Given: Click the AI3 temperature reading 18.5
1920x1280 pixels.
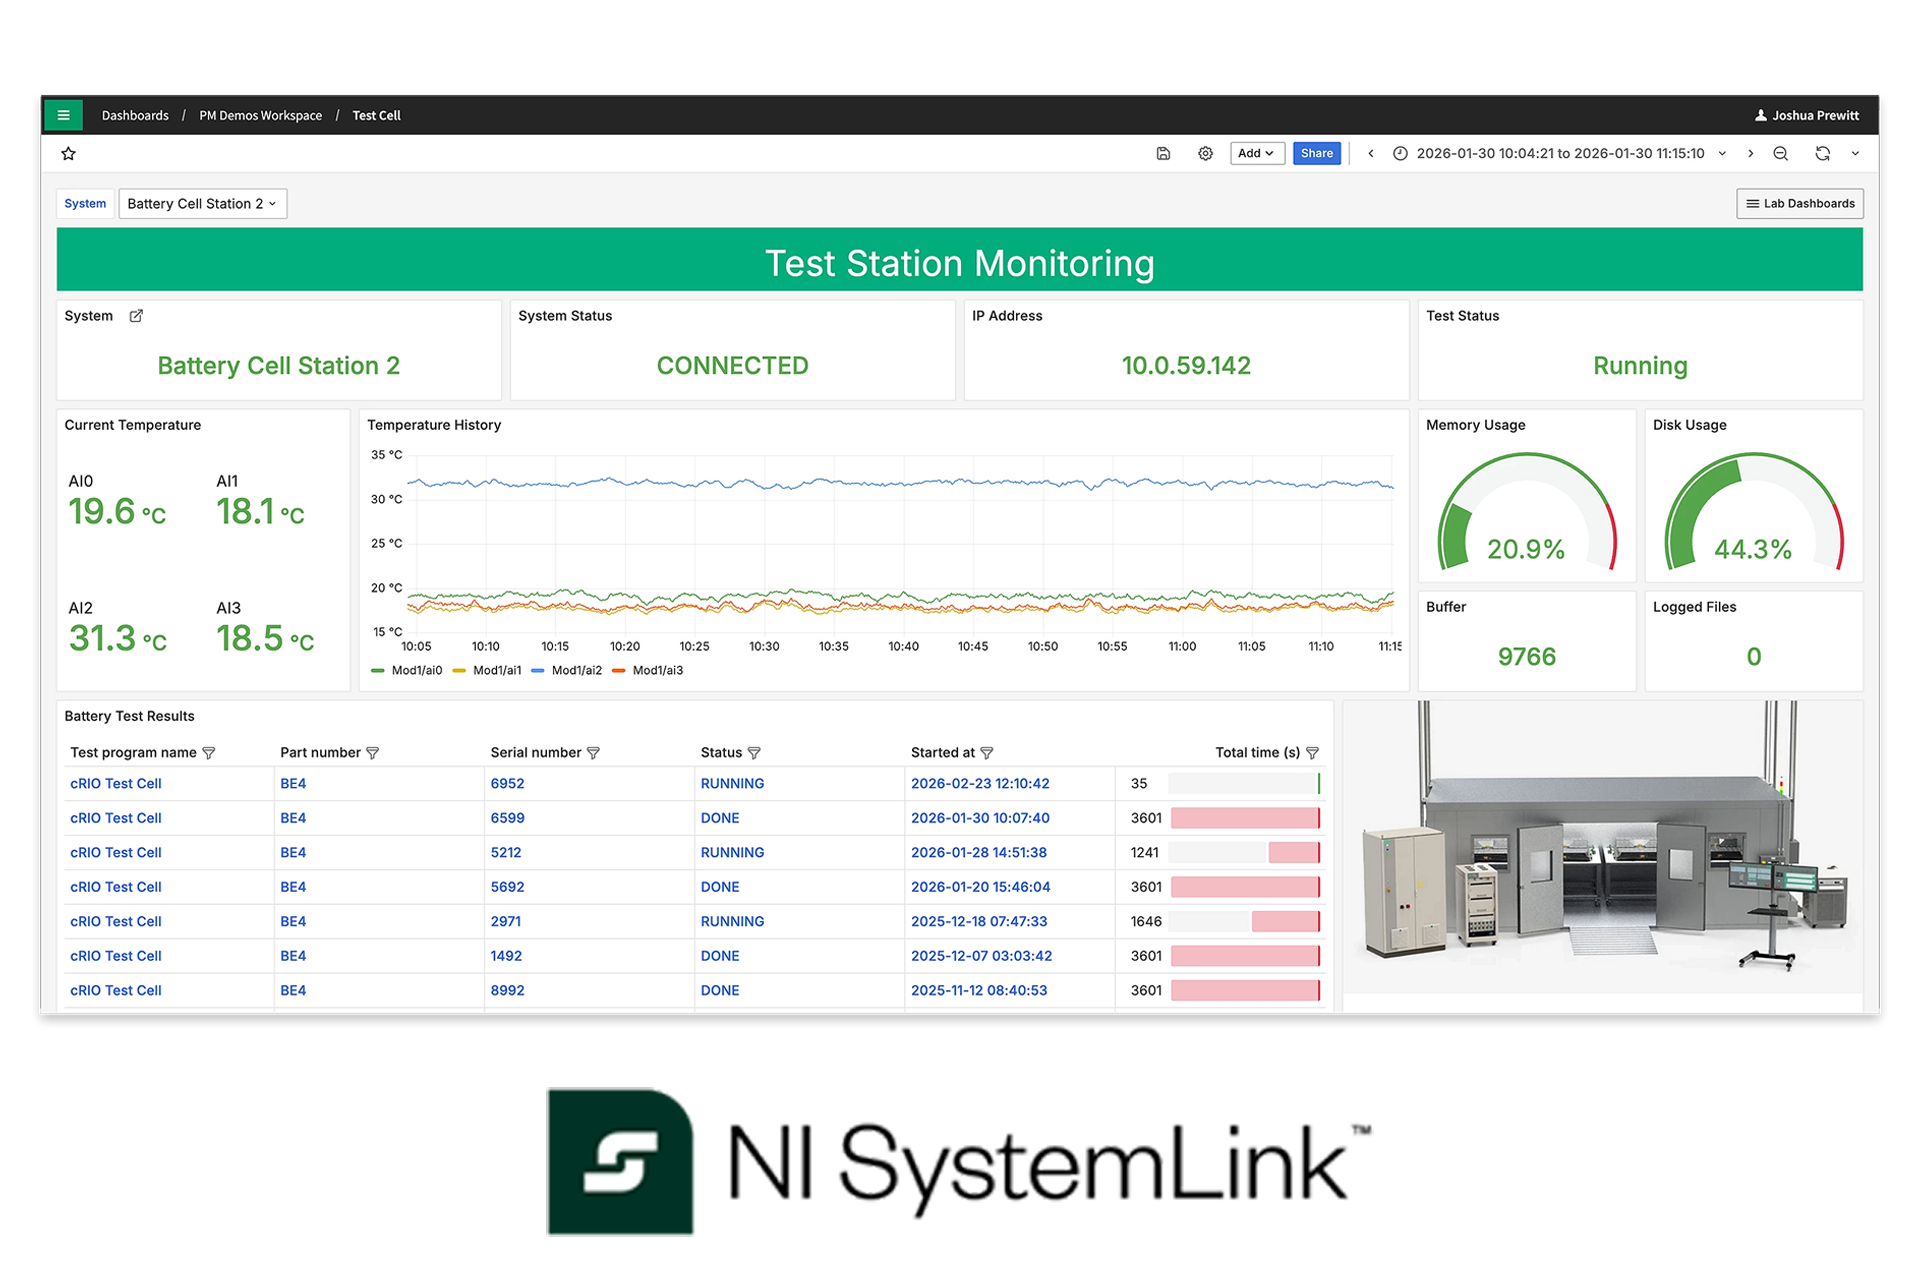Looking at the screenshot, I should point(265,638).
